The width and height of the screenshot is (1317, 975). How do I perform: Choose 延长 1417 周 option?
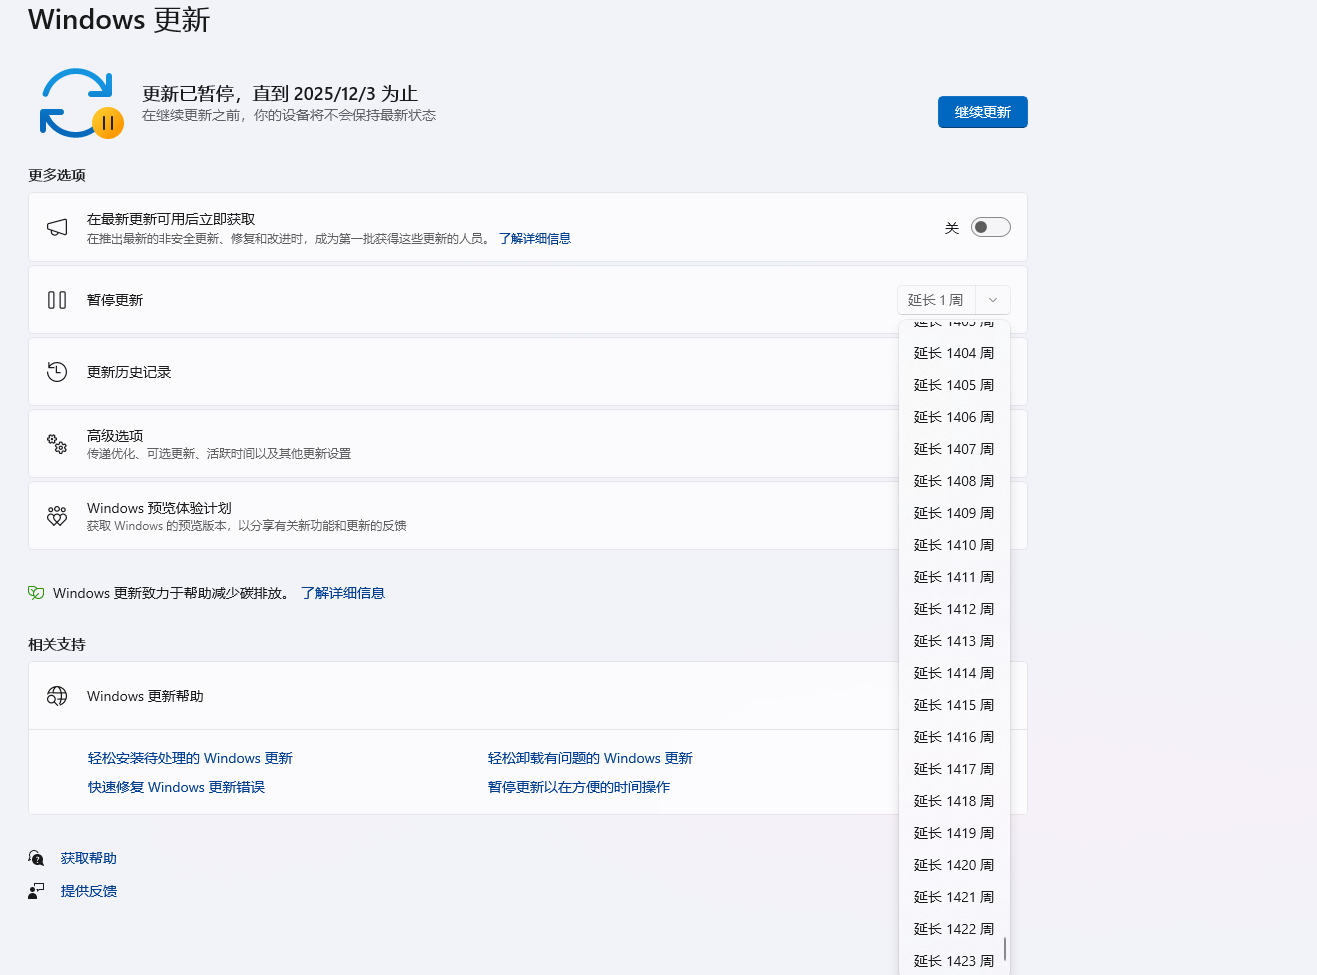click(x=954, y=769)
